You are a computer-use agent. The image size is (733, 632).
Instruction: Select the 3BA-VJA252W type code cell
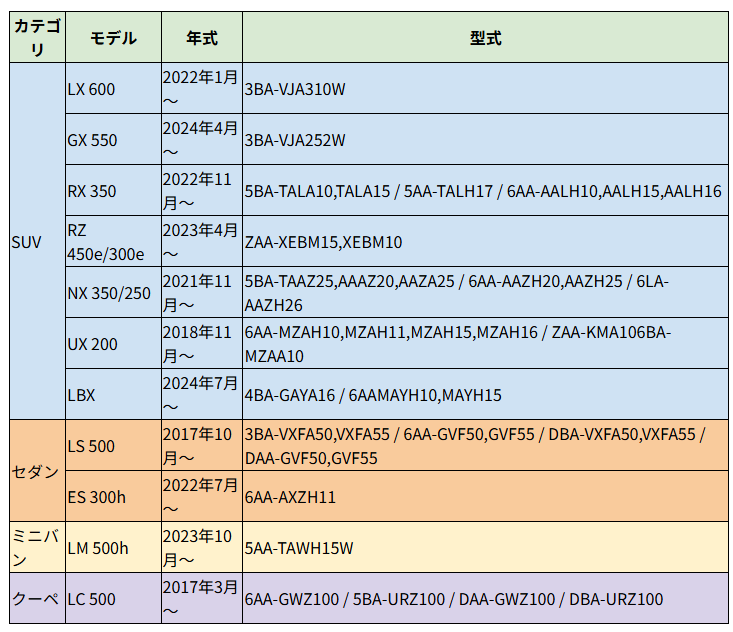click(x=485, y=139)
